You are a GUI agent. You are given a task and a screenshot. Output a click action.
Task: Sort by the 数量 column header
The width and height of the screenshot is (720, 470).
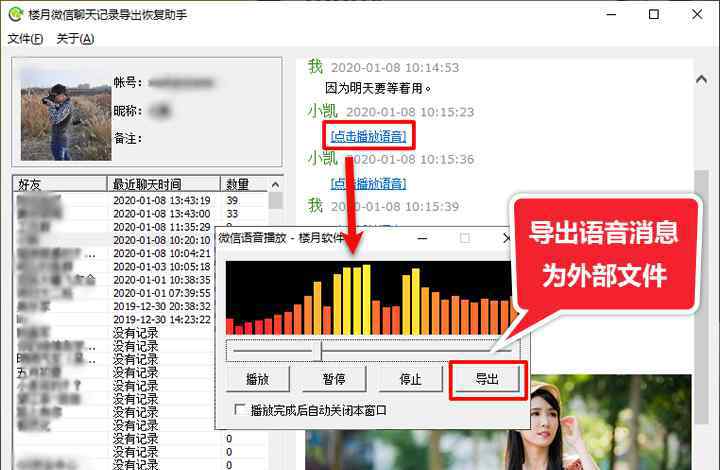pyautogui.click(x=243, y=184)
